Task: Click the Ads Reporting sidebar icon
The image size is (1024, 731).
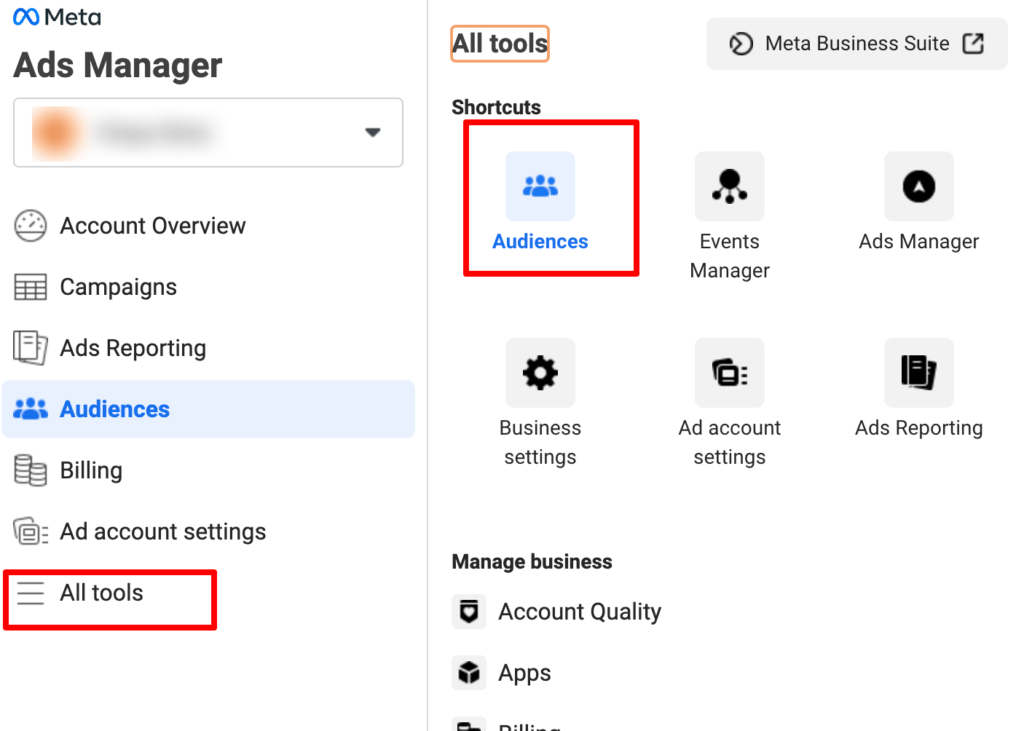Action: [30, 348]
